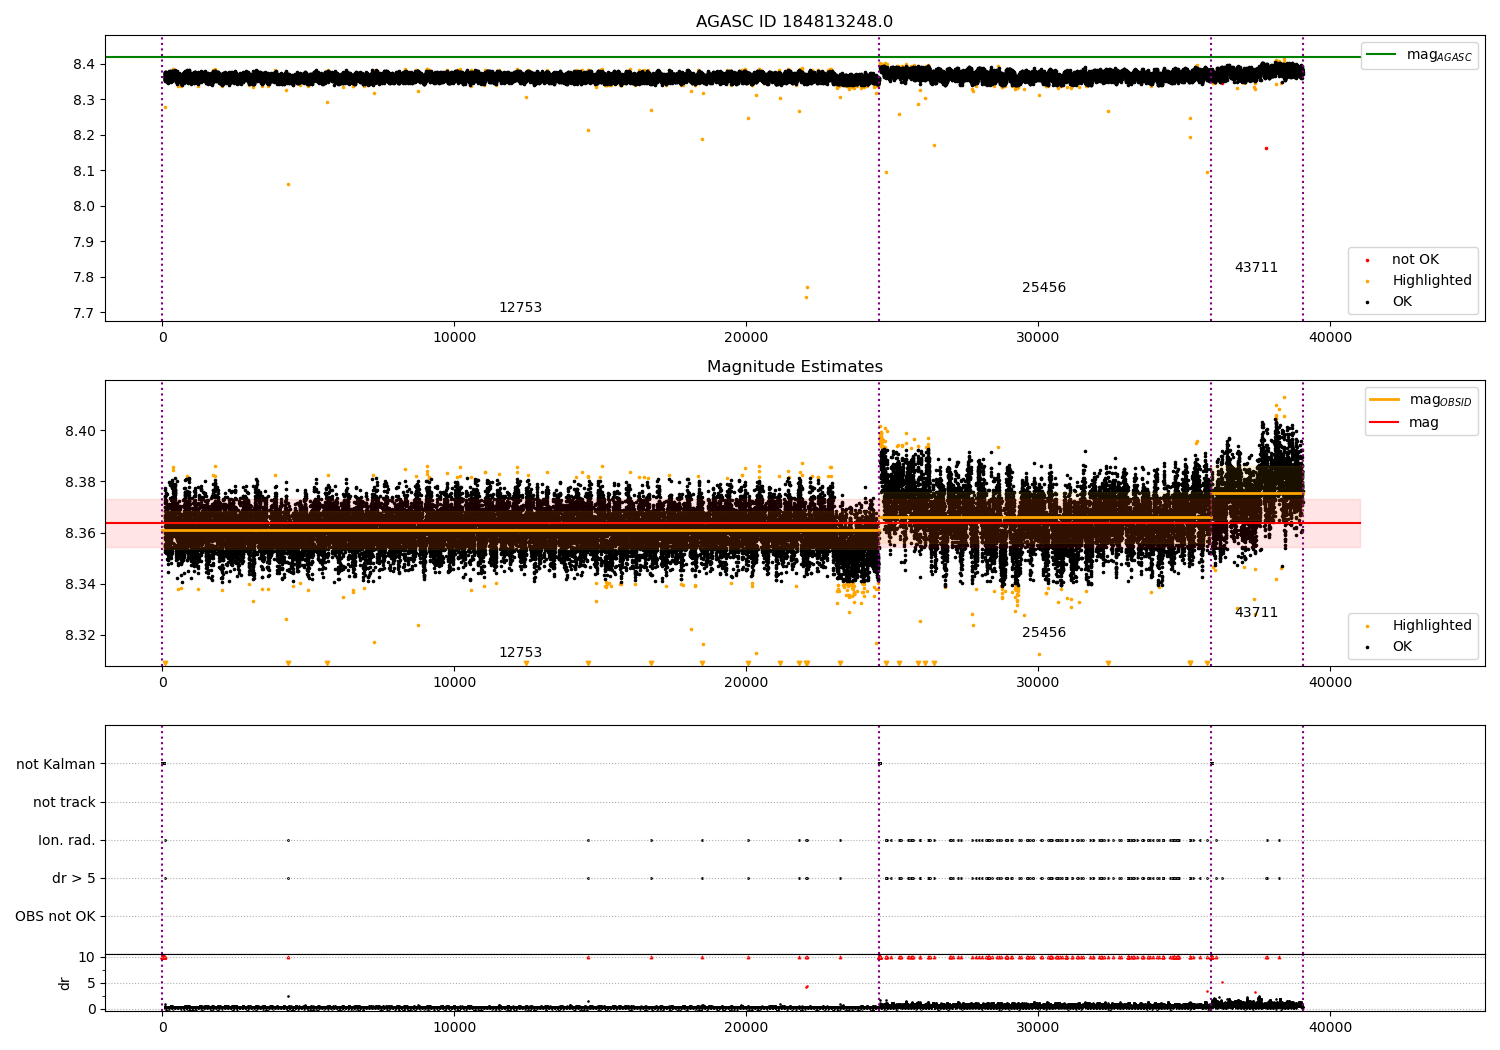Screen dimensions: 1500x1050
Task: Click x-tick 40000 under the bottom plot
Action: click(1329, 1028)
